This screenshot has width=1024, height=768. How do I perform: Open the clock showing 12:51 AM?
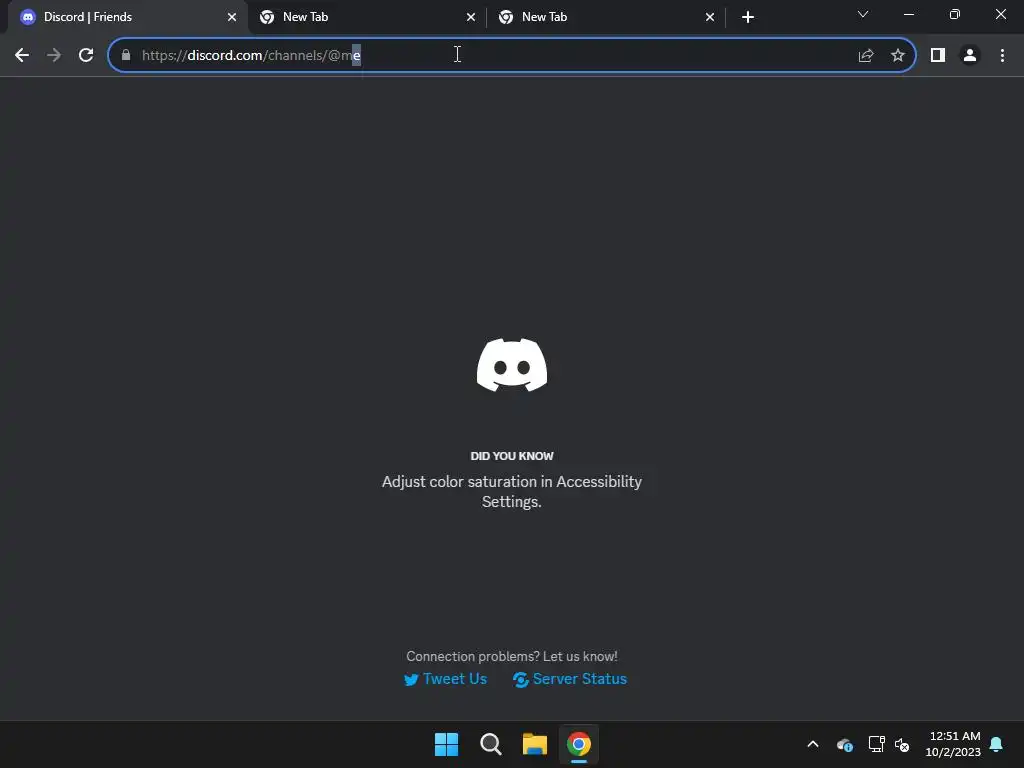953,744
